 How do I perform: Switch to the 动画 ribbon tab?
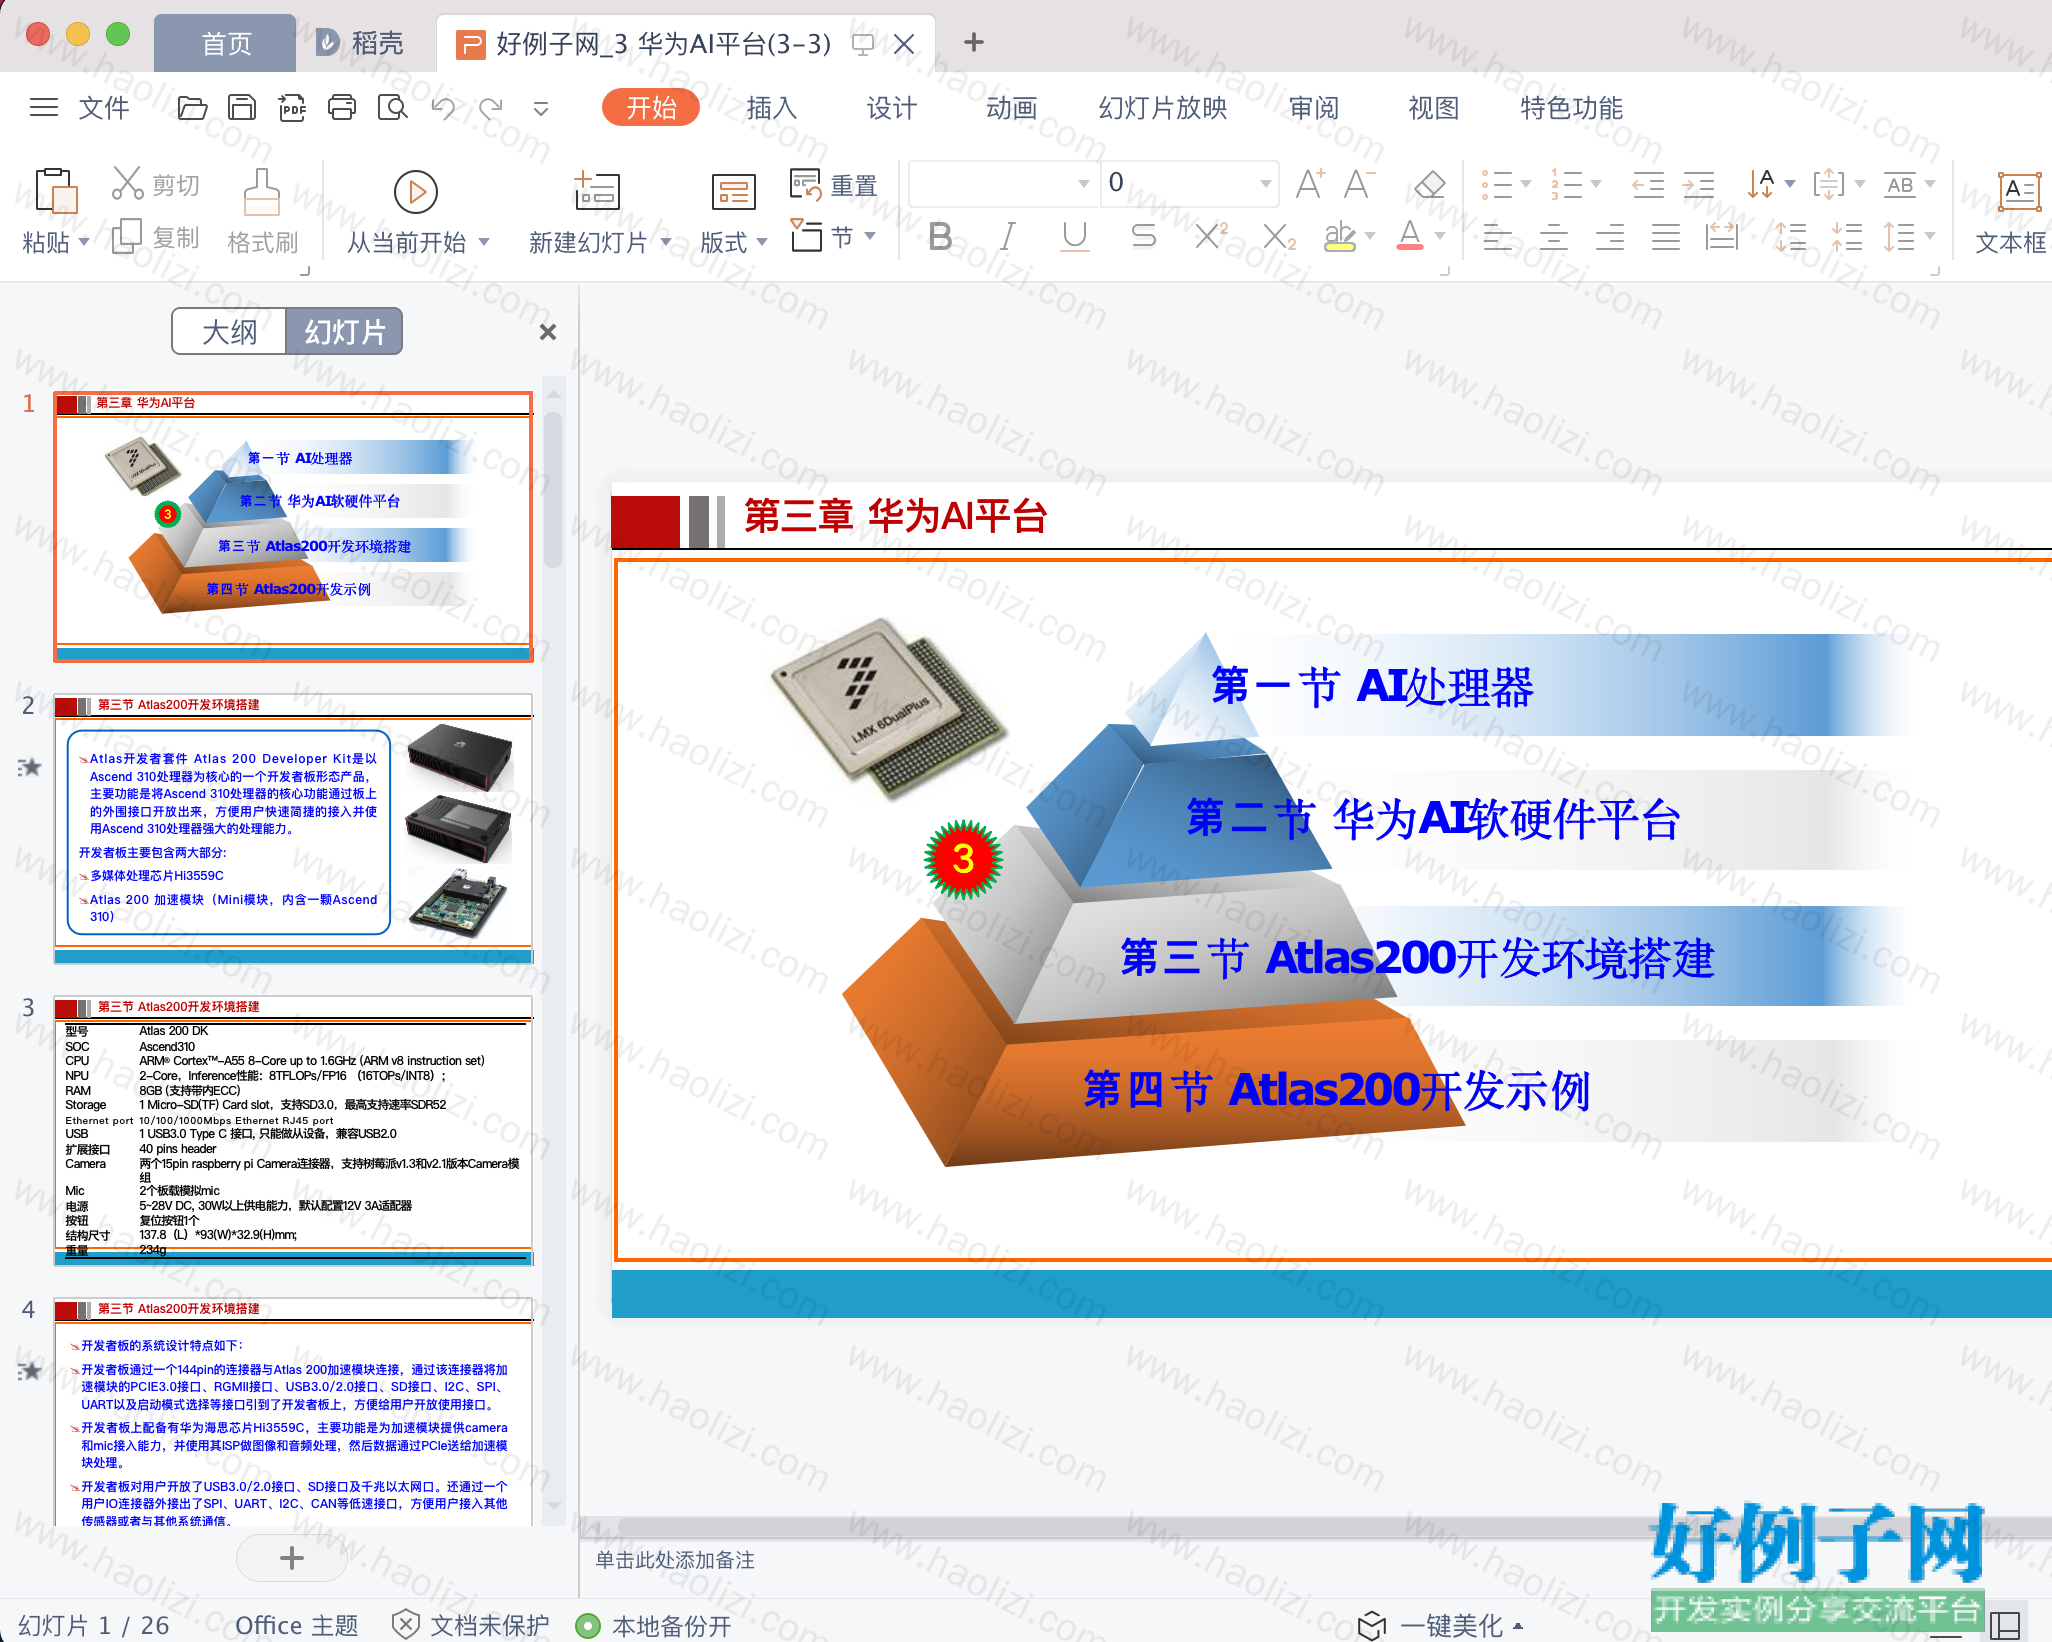tap(1011, 107)
